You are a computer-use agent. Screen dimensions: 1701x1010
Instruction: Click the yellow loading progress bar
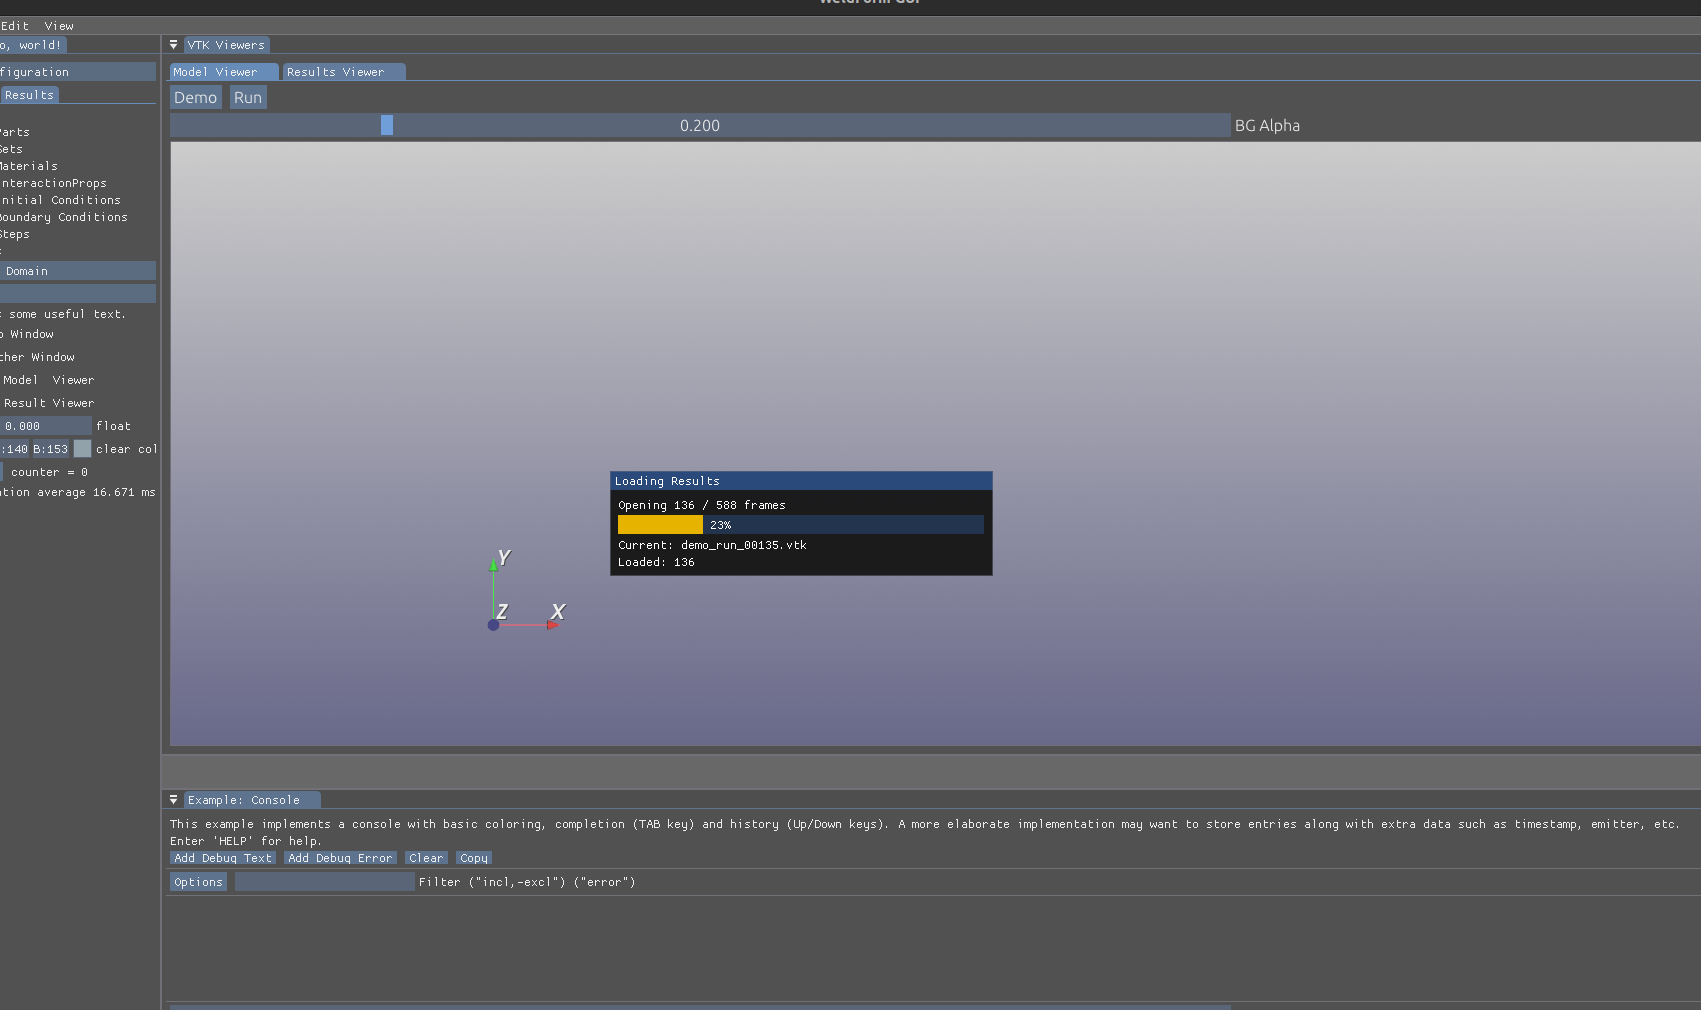(x=660, y=525)
